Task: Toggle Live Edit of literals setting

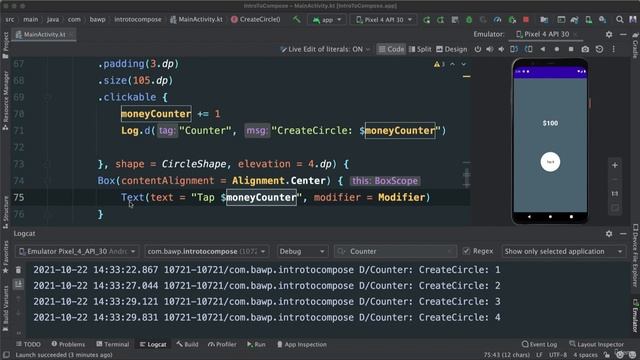Action: tap(325, 49)
